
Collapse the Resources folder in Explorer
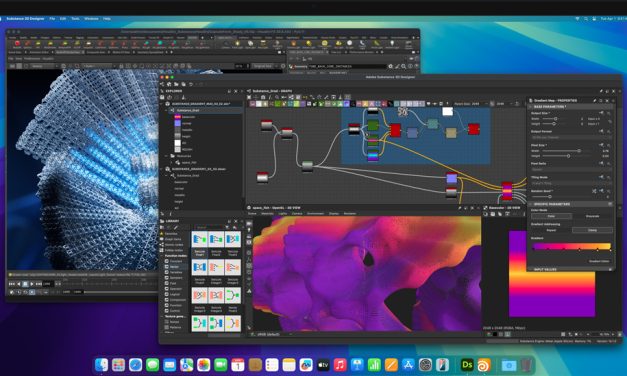[x=167, y=156]
